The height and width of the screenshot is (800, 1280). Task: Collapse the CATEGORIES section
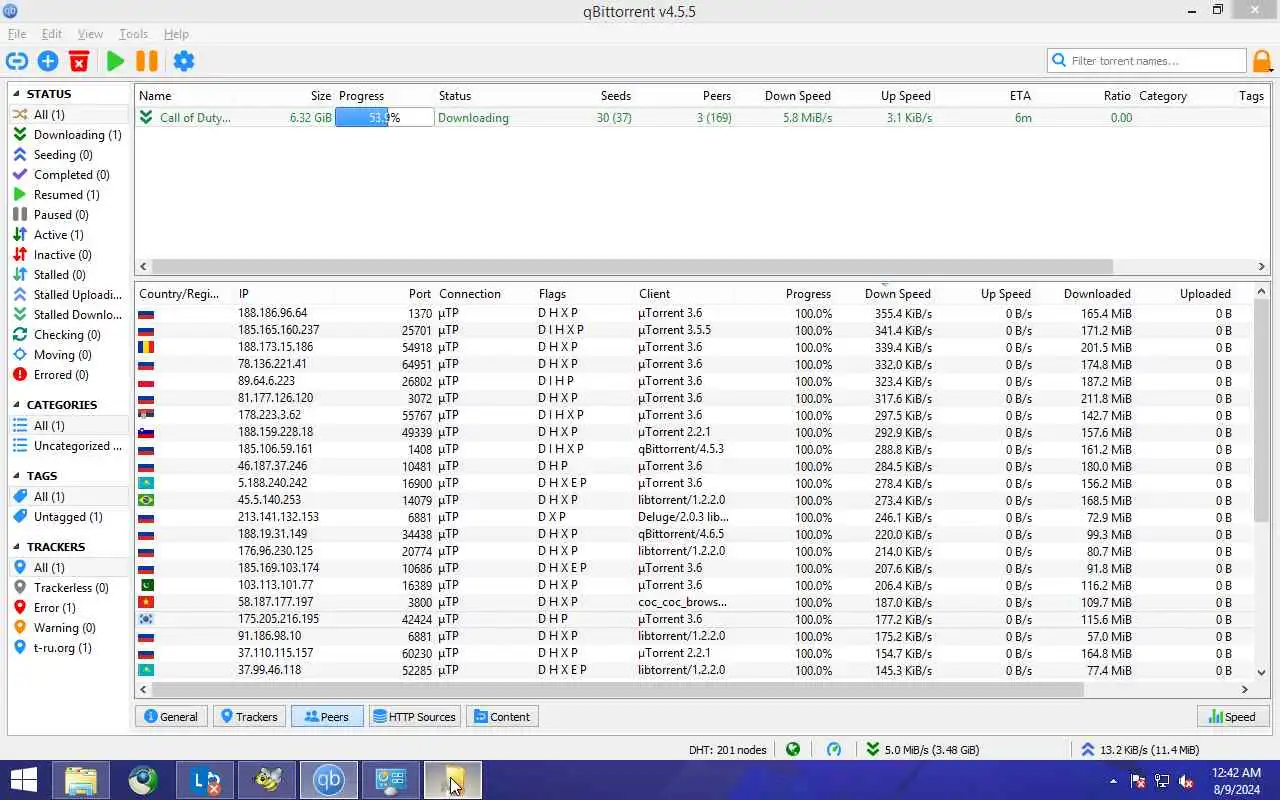17,405
